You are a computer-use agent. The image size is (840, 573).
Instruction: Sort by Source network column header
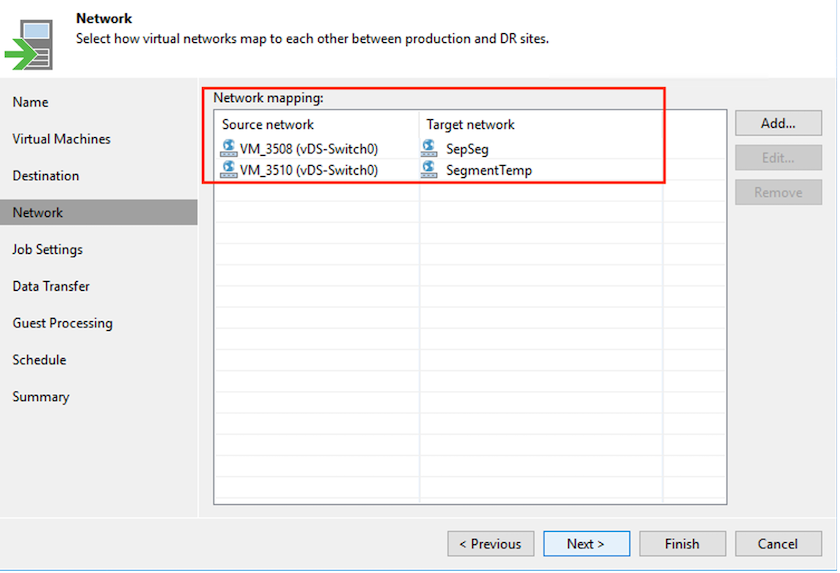(x=268, y=125)
